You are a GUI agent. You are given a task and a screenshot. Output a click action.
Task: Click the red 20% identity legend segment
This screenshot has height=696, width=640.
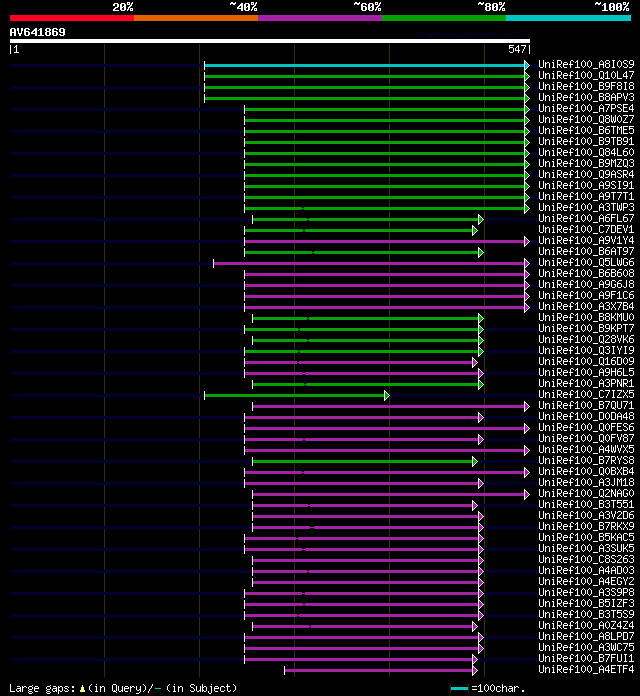(x=72, y=18)
